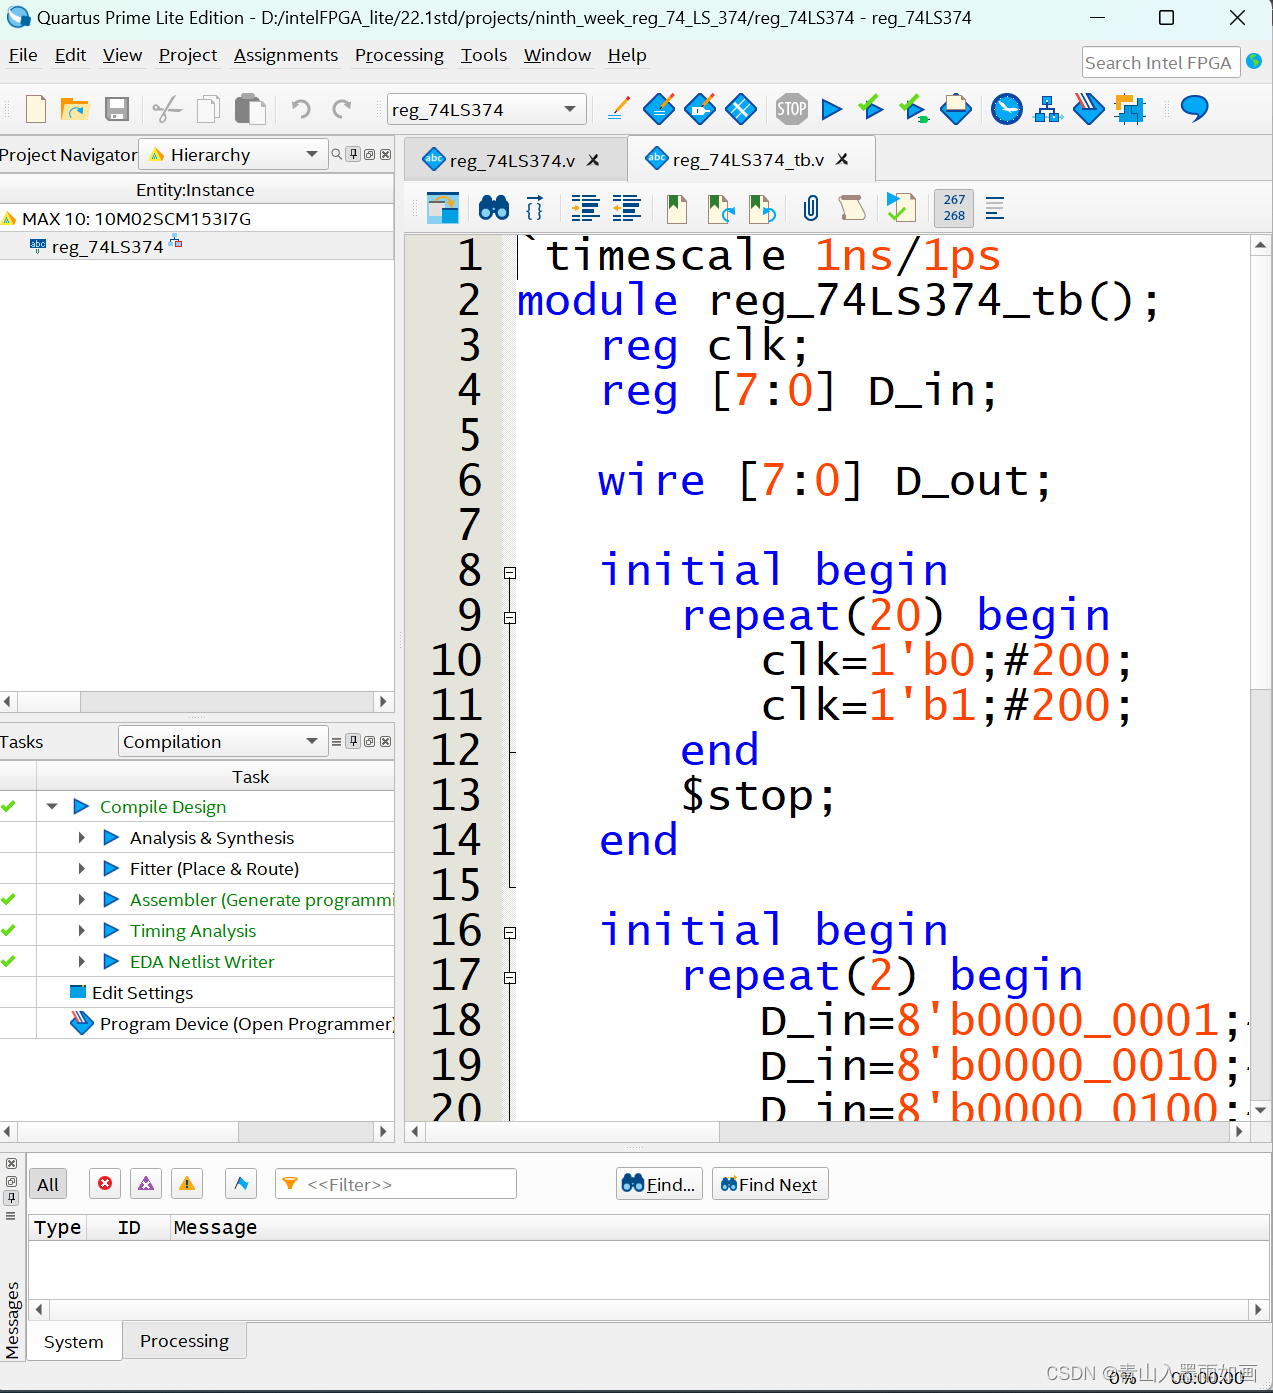Open the Timing Analyzer clock icon
Image resolution: width=1273 pixels, height=1393 pixels.
pyautogui.click(x=1007, y=109)
